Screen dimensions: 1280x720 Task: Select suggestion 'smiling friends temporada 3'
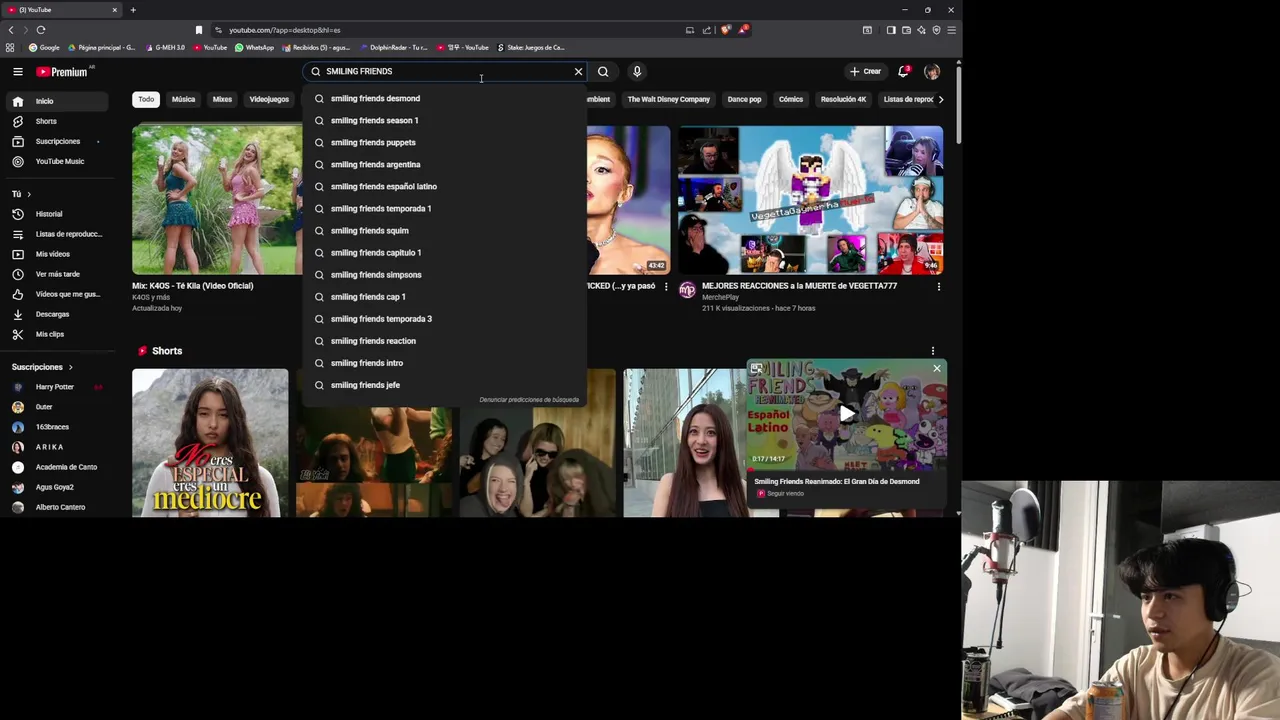point(444,318)
